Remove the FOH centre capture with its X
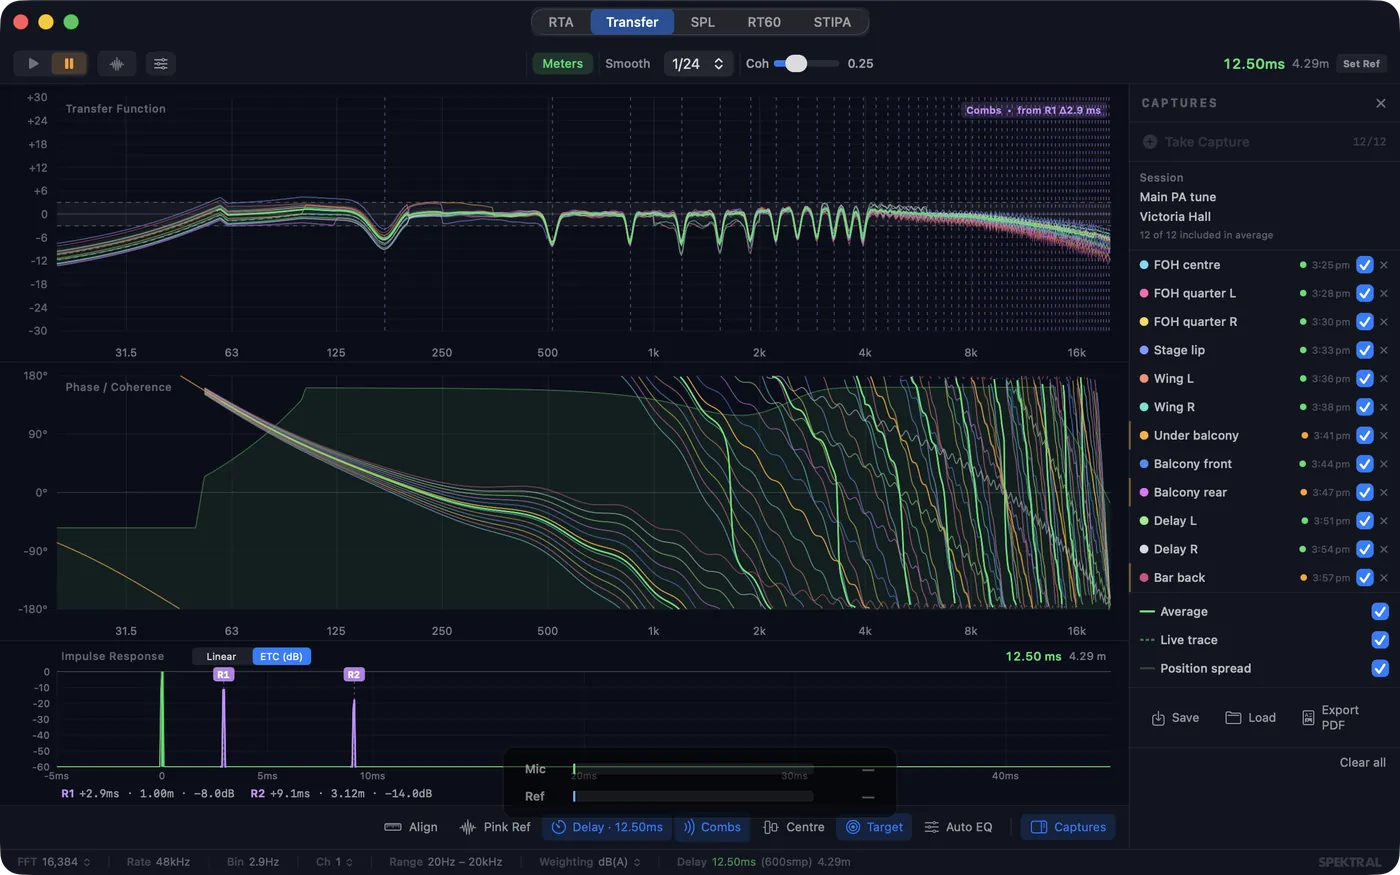 pyautogui.click(x=1384, y=265)
